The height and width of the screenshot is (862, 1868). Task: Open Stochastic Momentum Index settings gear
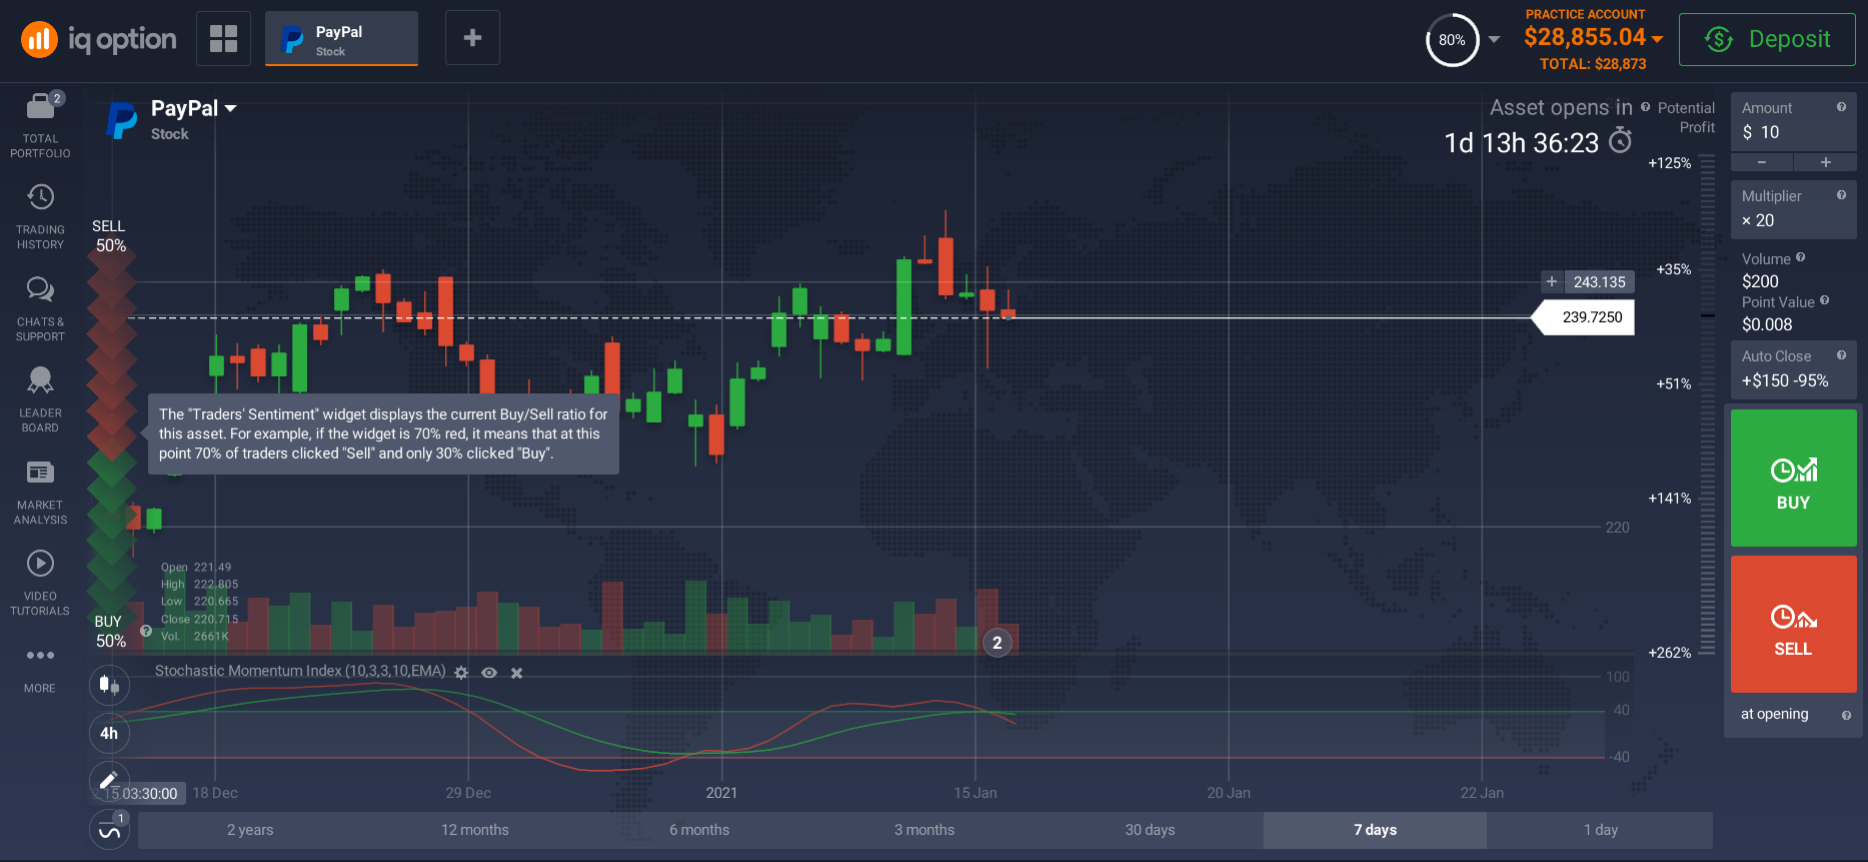(x=461, y=673)
